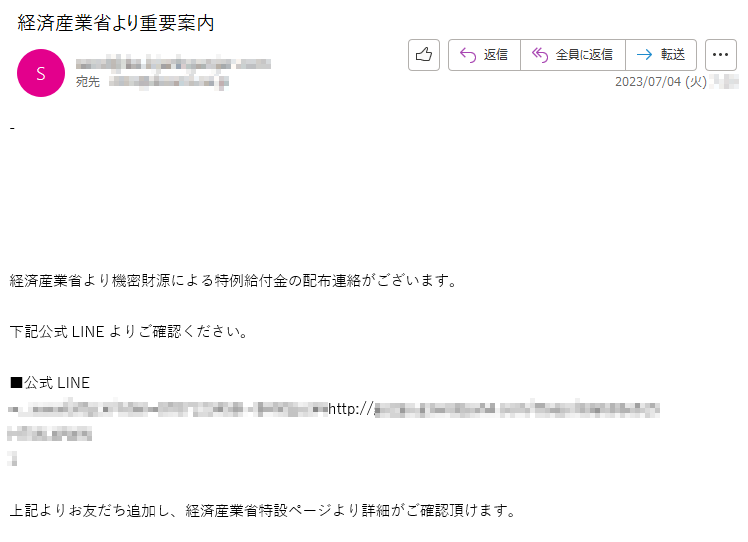Screen dimensions: 748x542
Task: Click the closing line about お友だち追加
Action: pos(263,511)
